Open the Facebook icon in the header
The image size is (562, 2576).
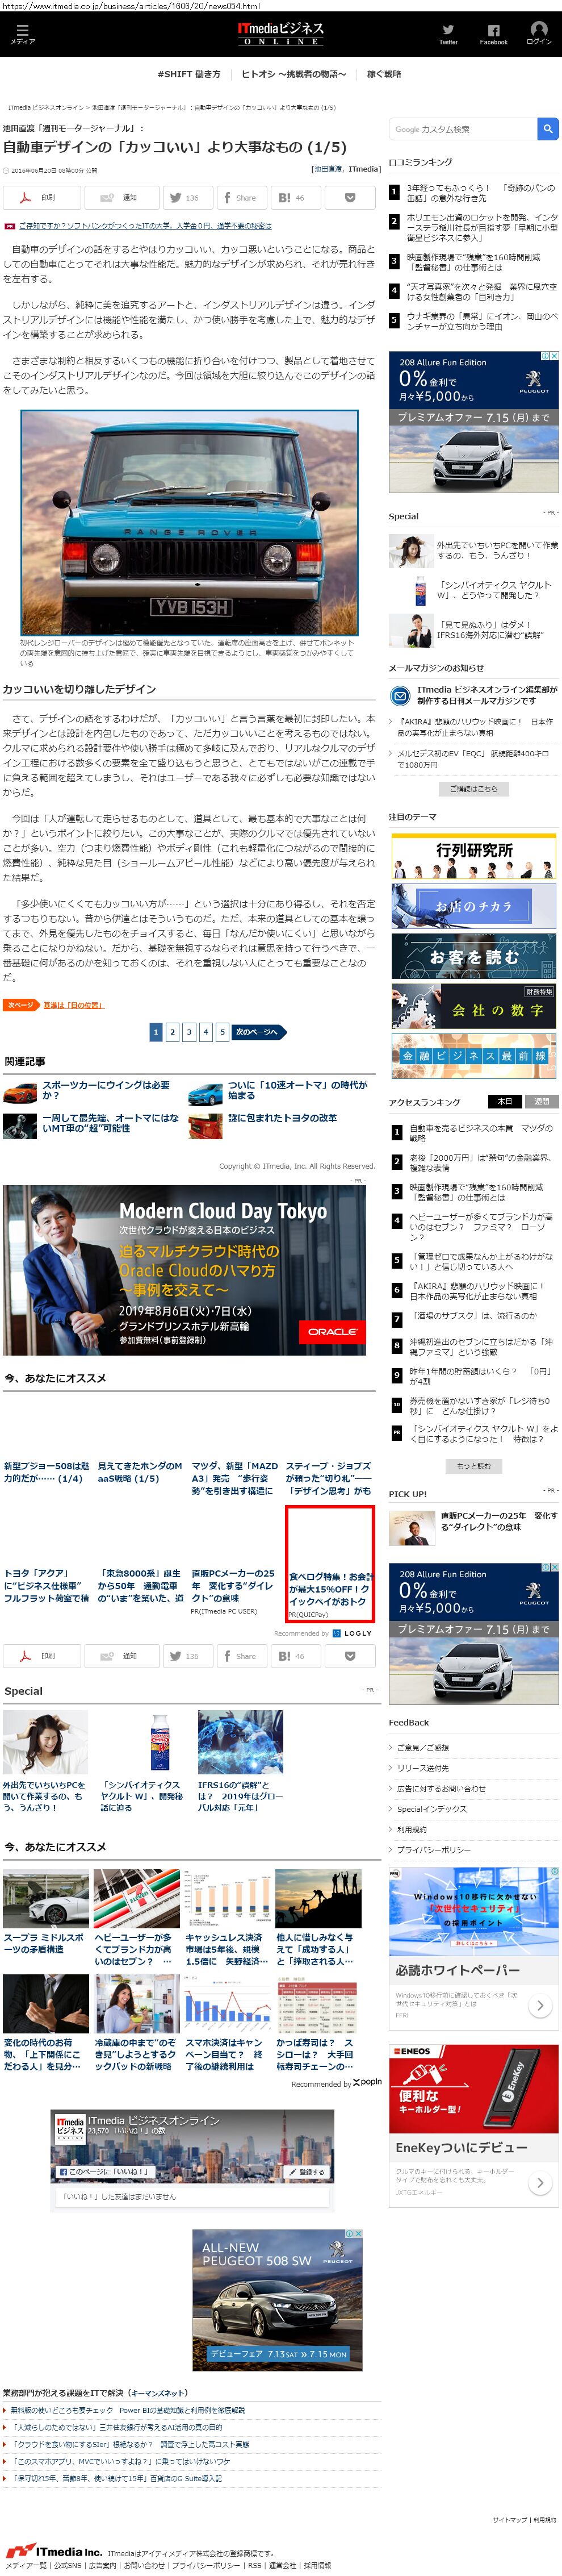(x=493, y=34)
